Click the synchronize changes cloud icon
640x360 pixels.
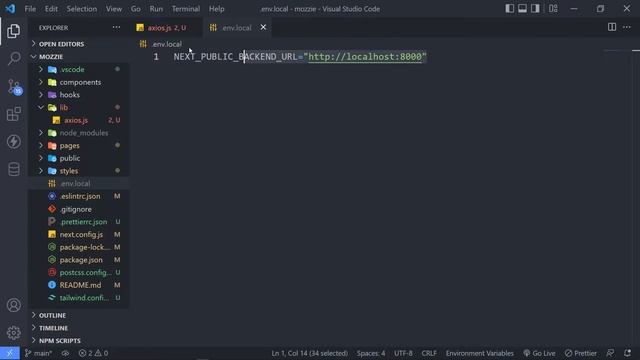coord(65,353)
